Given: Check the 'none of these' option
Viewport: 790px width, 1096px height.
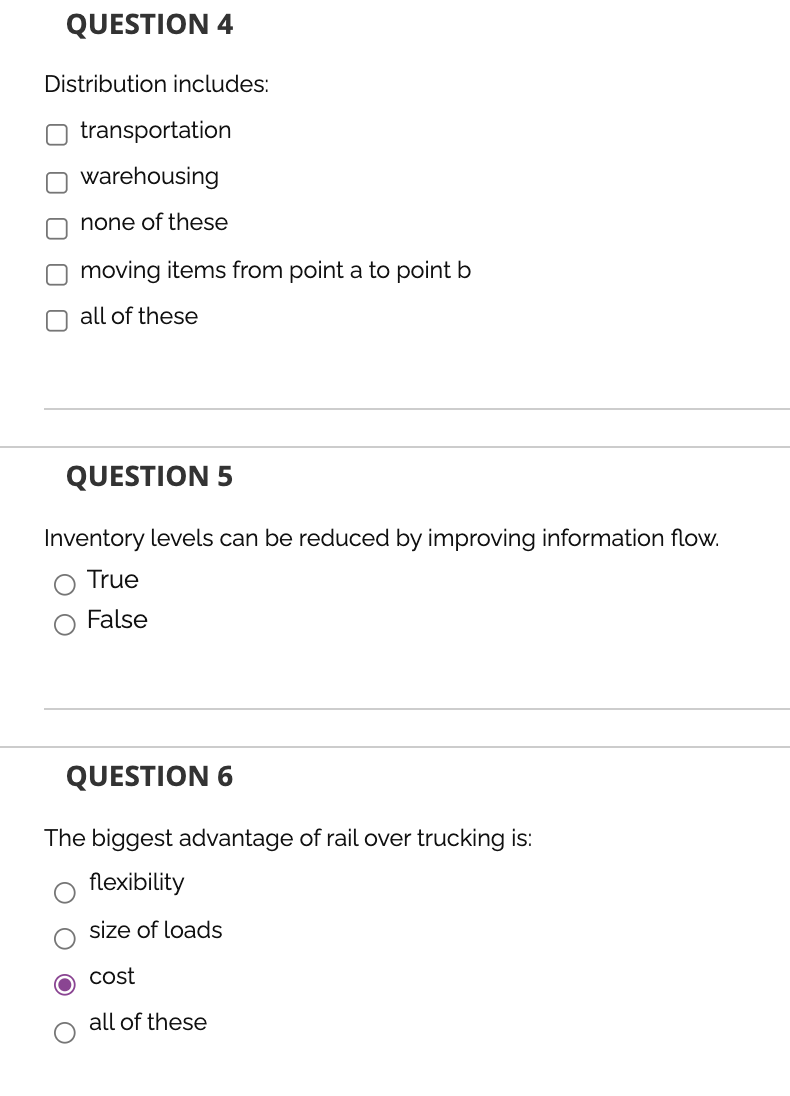Looking at the screenshot, I should [x=56, y=227].
